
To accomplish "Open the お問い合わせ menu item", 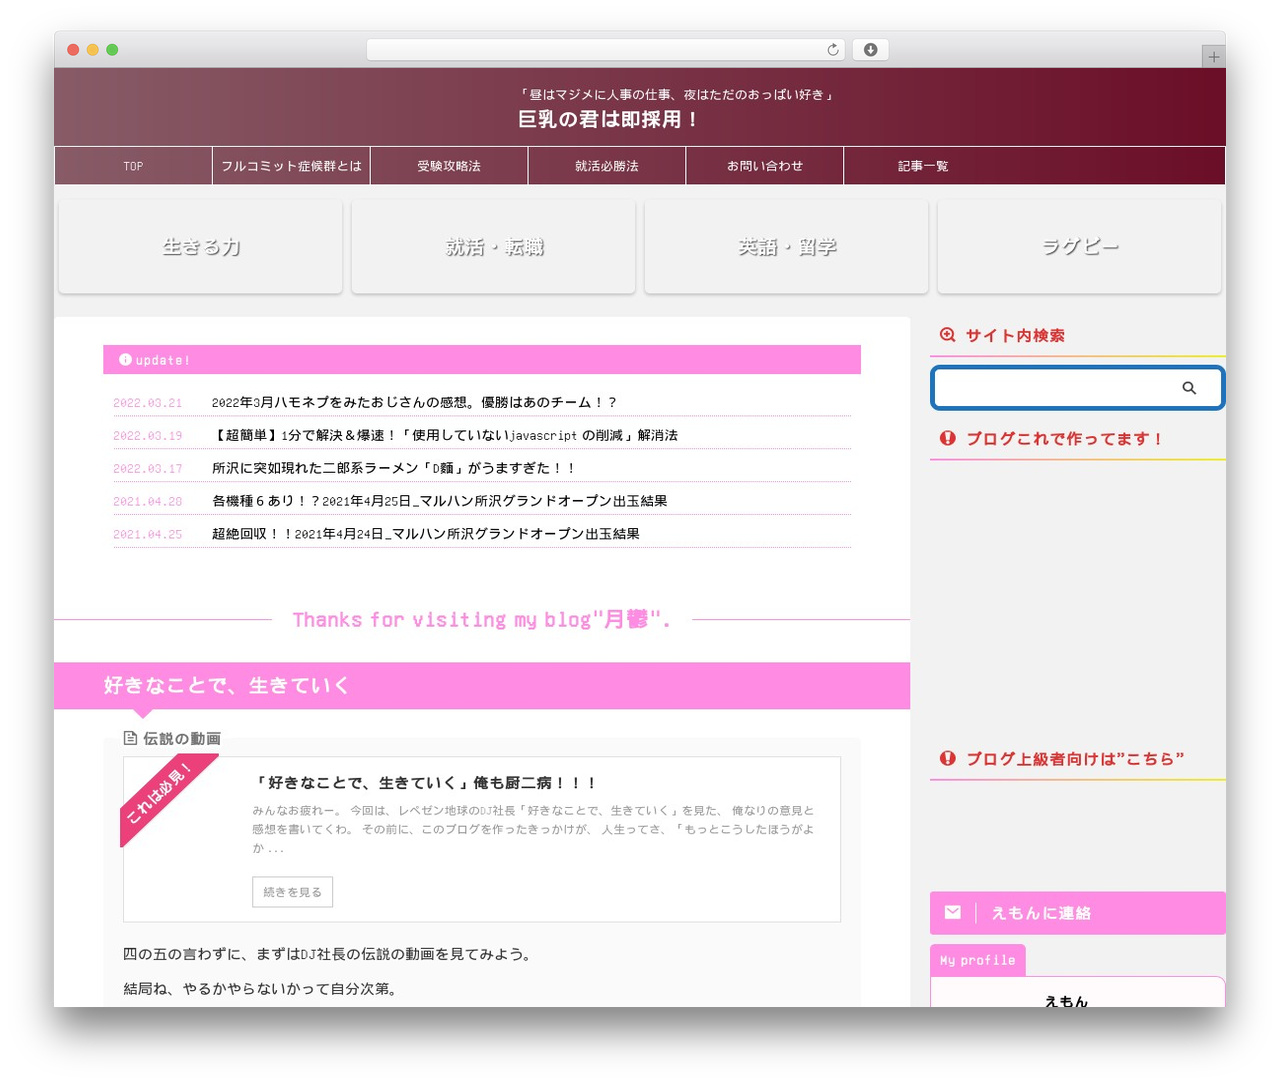I will click(765, 166).
